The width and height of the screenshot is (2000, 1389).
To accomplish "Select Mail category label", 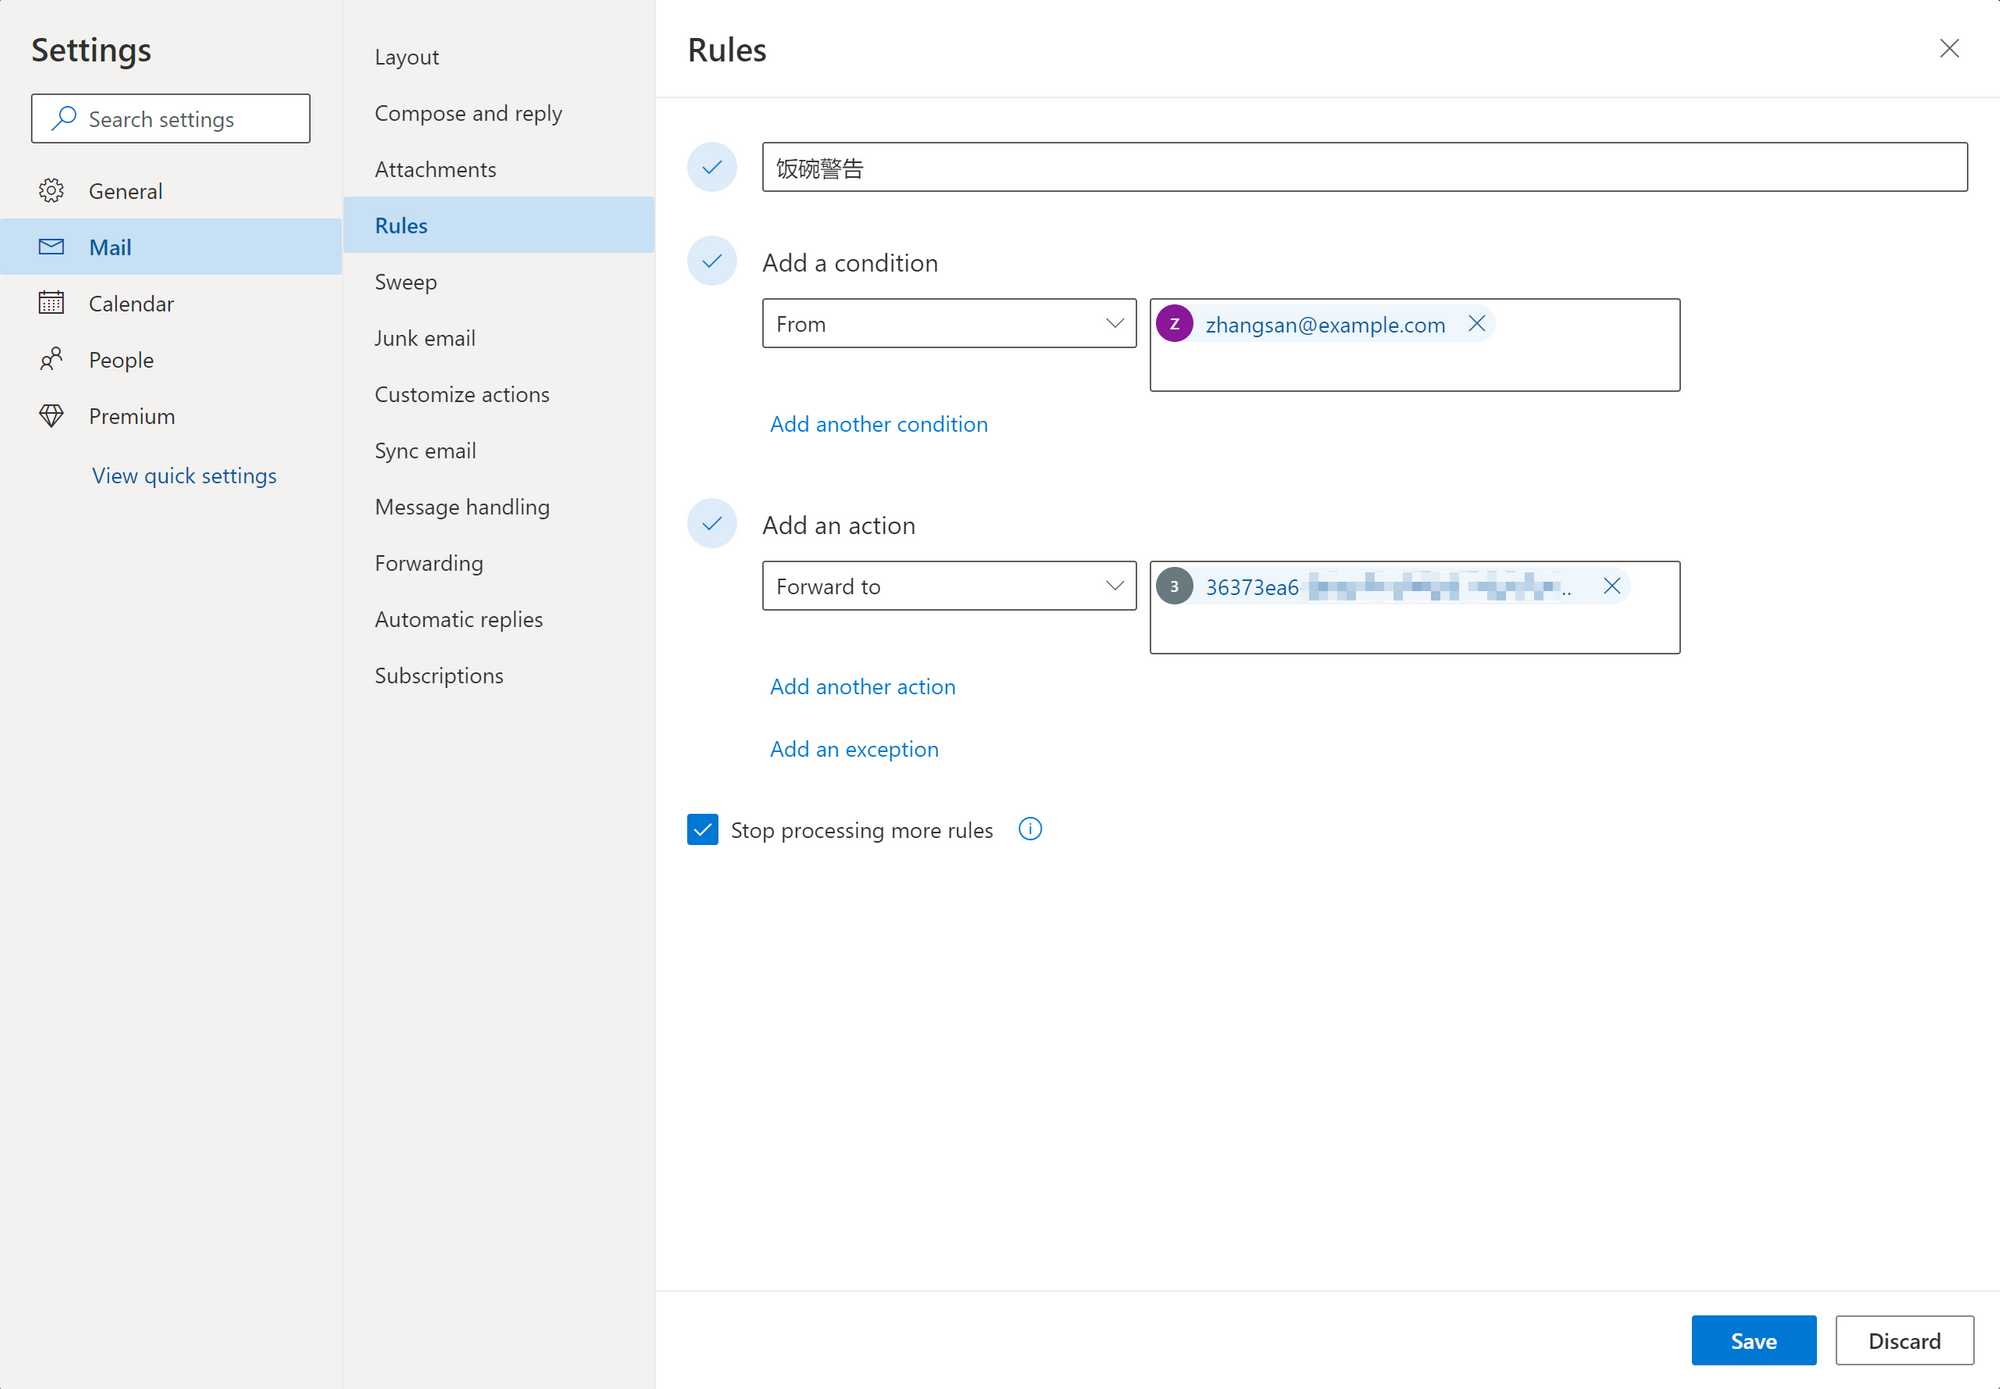I will coord(110,247).
